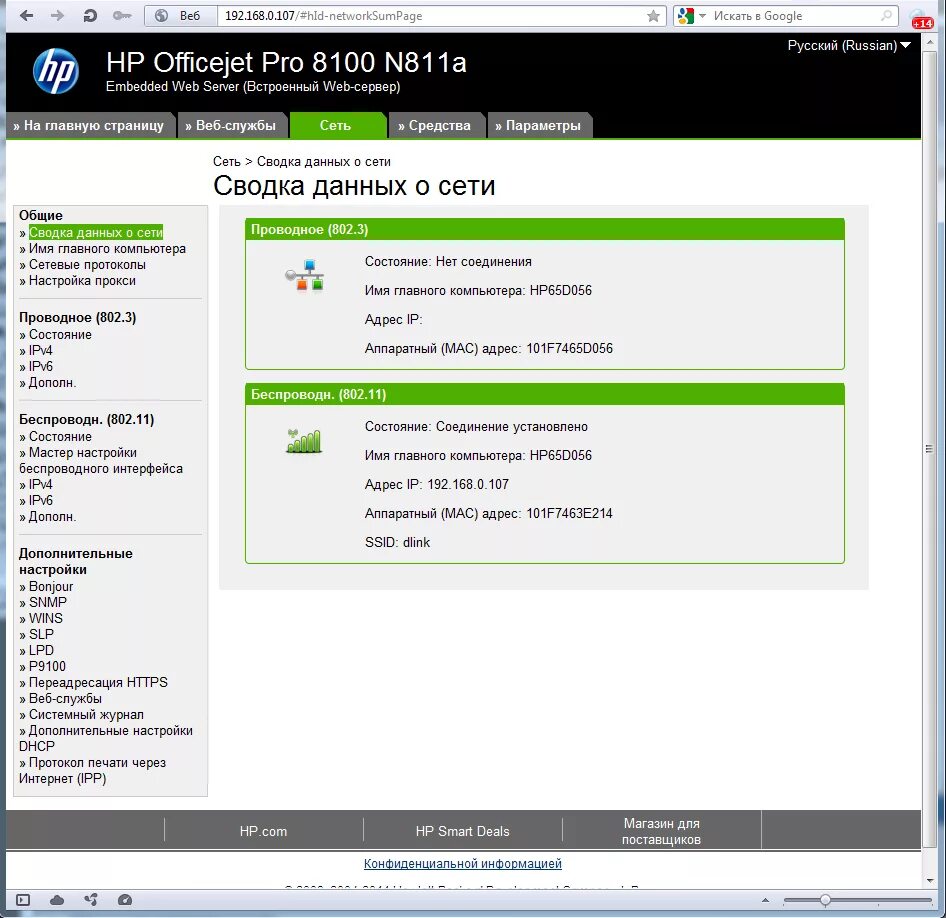Click the up arrow next to zoom slider
The height and width of the screenshot is (918, 946).
766,900
